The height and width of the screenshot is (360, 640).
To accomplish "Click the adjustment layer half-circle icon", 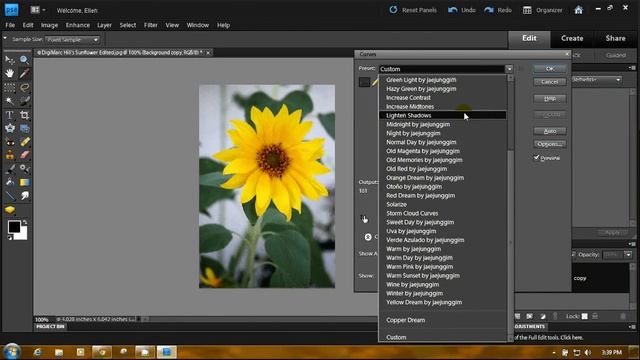I will (542, 316).
